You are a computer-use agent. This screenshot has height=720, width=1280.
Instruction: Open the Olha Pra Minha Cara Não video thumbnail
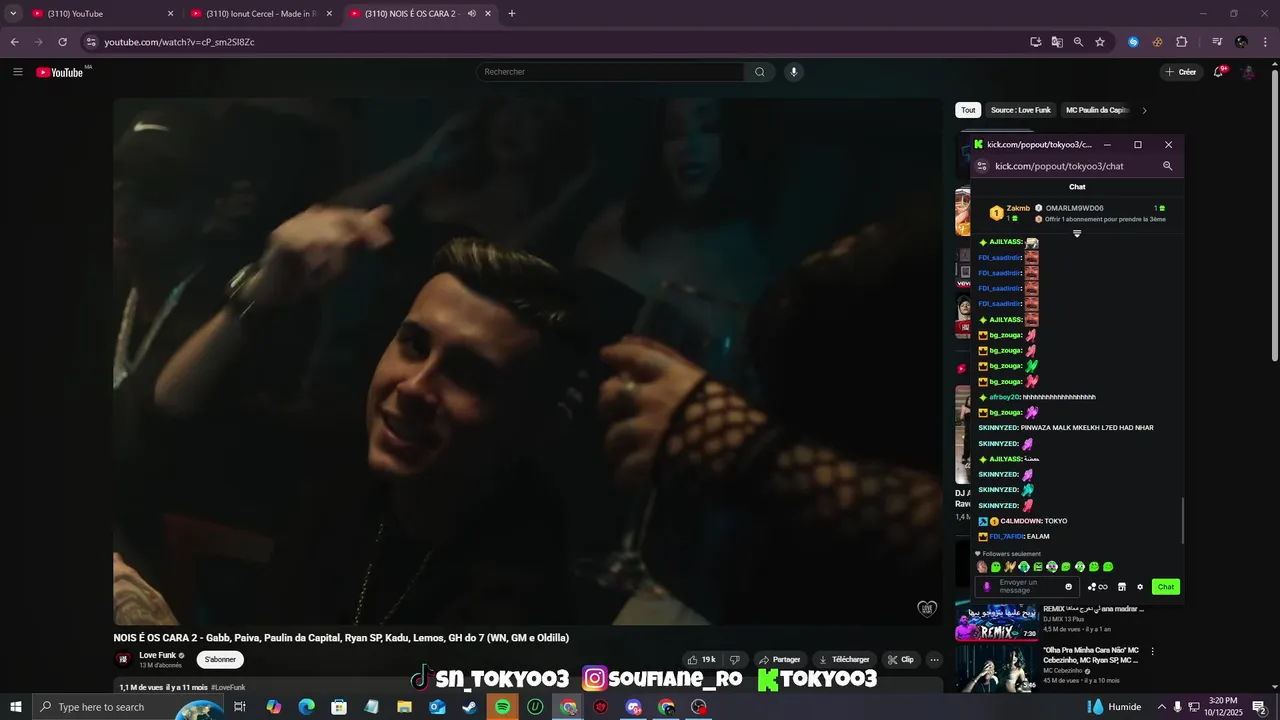(x=998, y=669)
